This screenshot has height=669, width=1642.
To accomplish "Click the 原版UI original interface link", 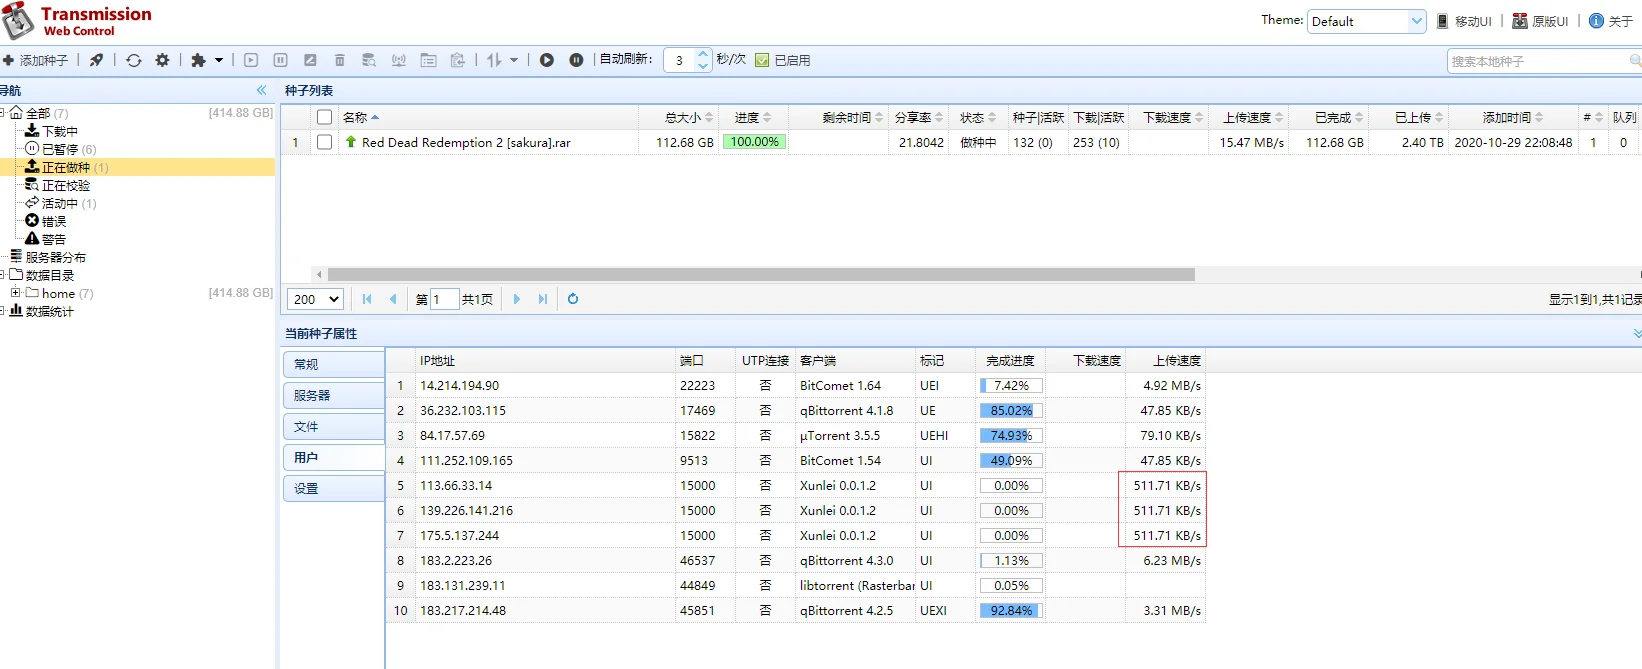I will click(1540, 21).
